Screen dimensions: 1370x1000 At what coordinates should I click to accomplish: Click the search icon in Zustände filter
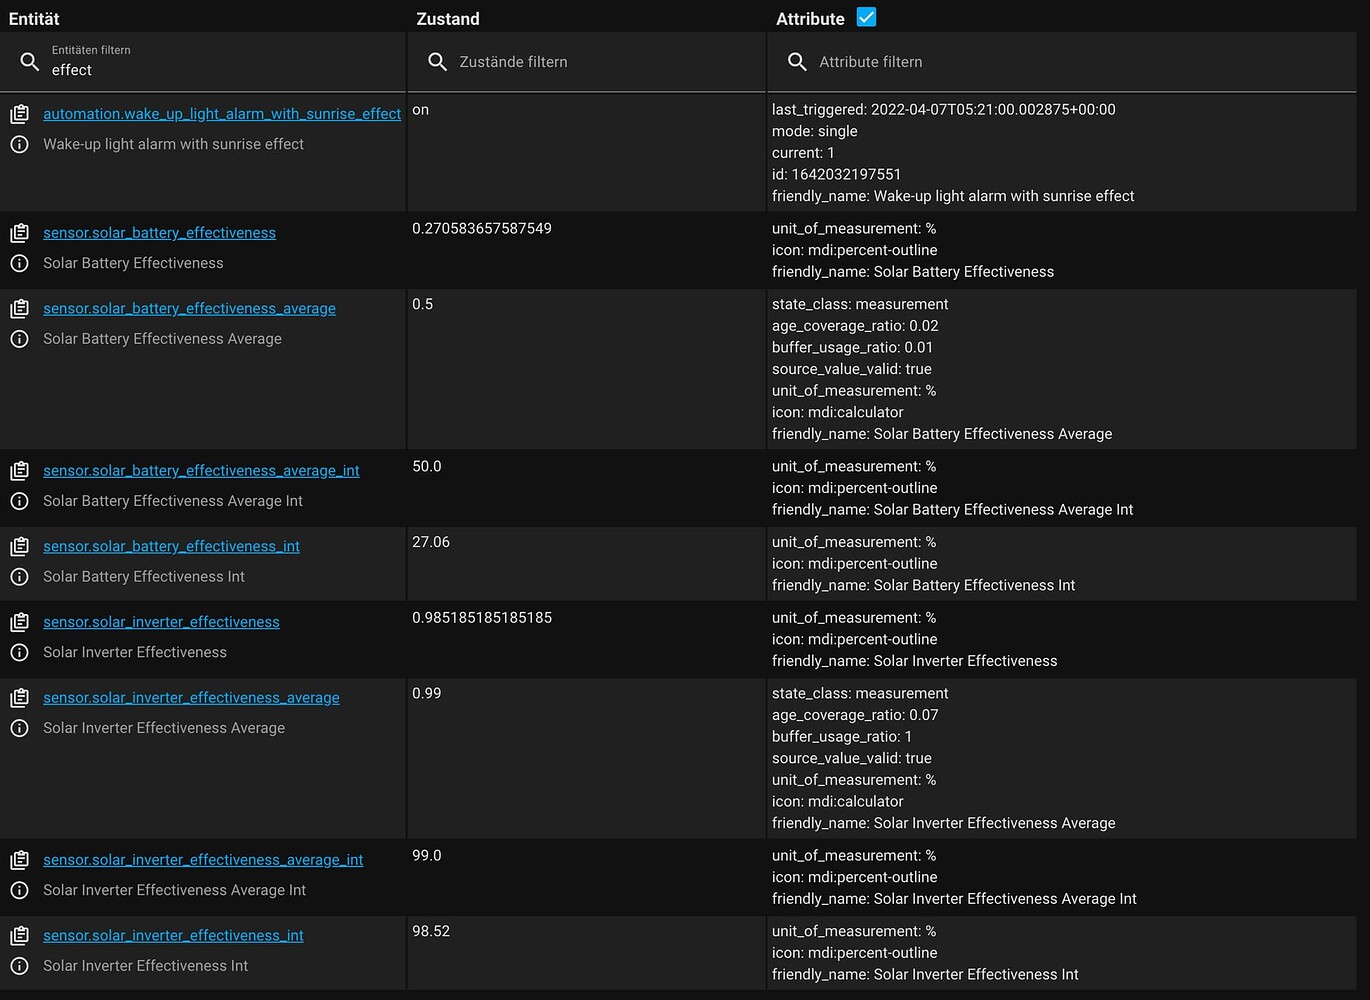pyautogui.click(x=437, y=62)
